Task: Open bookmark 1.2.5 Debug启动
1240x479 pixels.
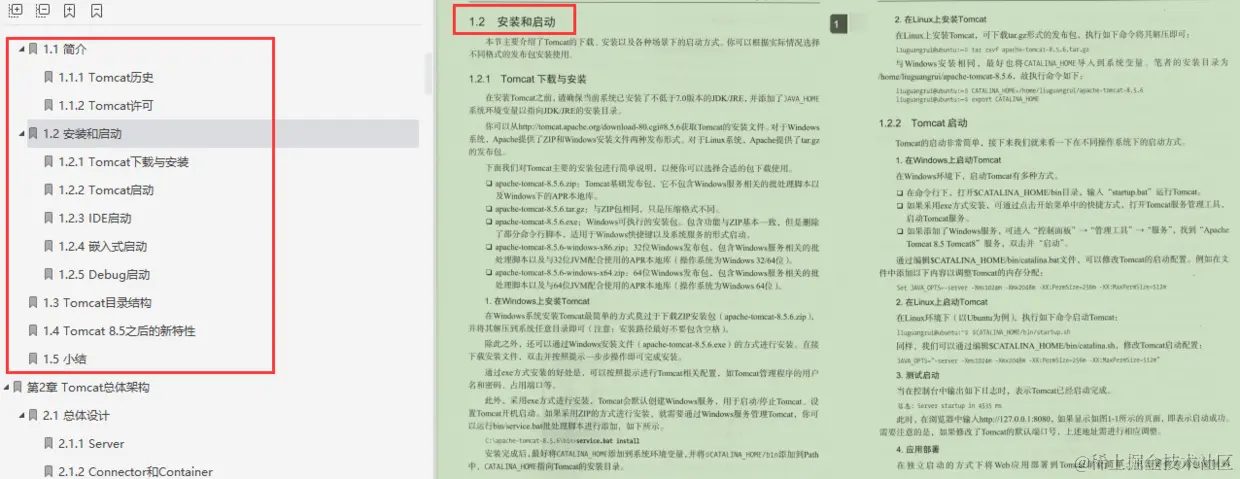Action: tap(104, 274)
